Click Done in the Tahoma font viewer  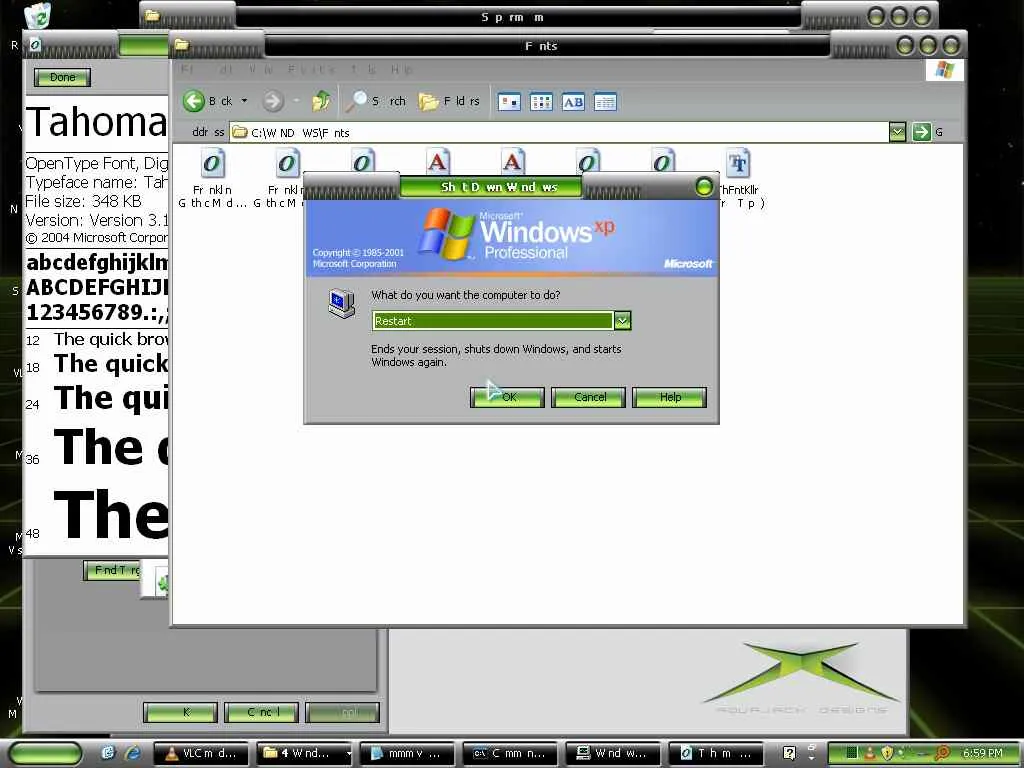point(62,77)
